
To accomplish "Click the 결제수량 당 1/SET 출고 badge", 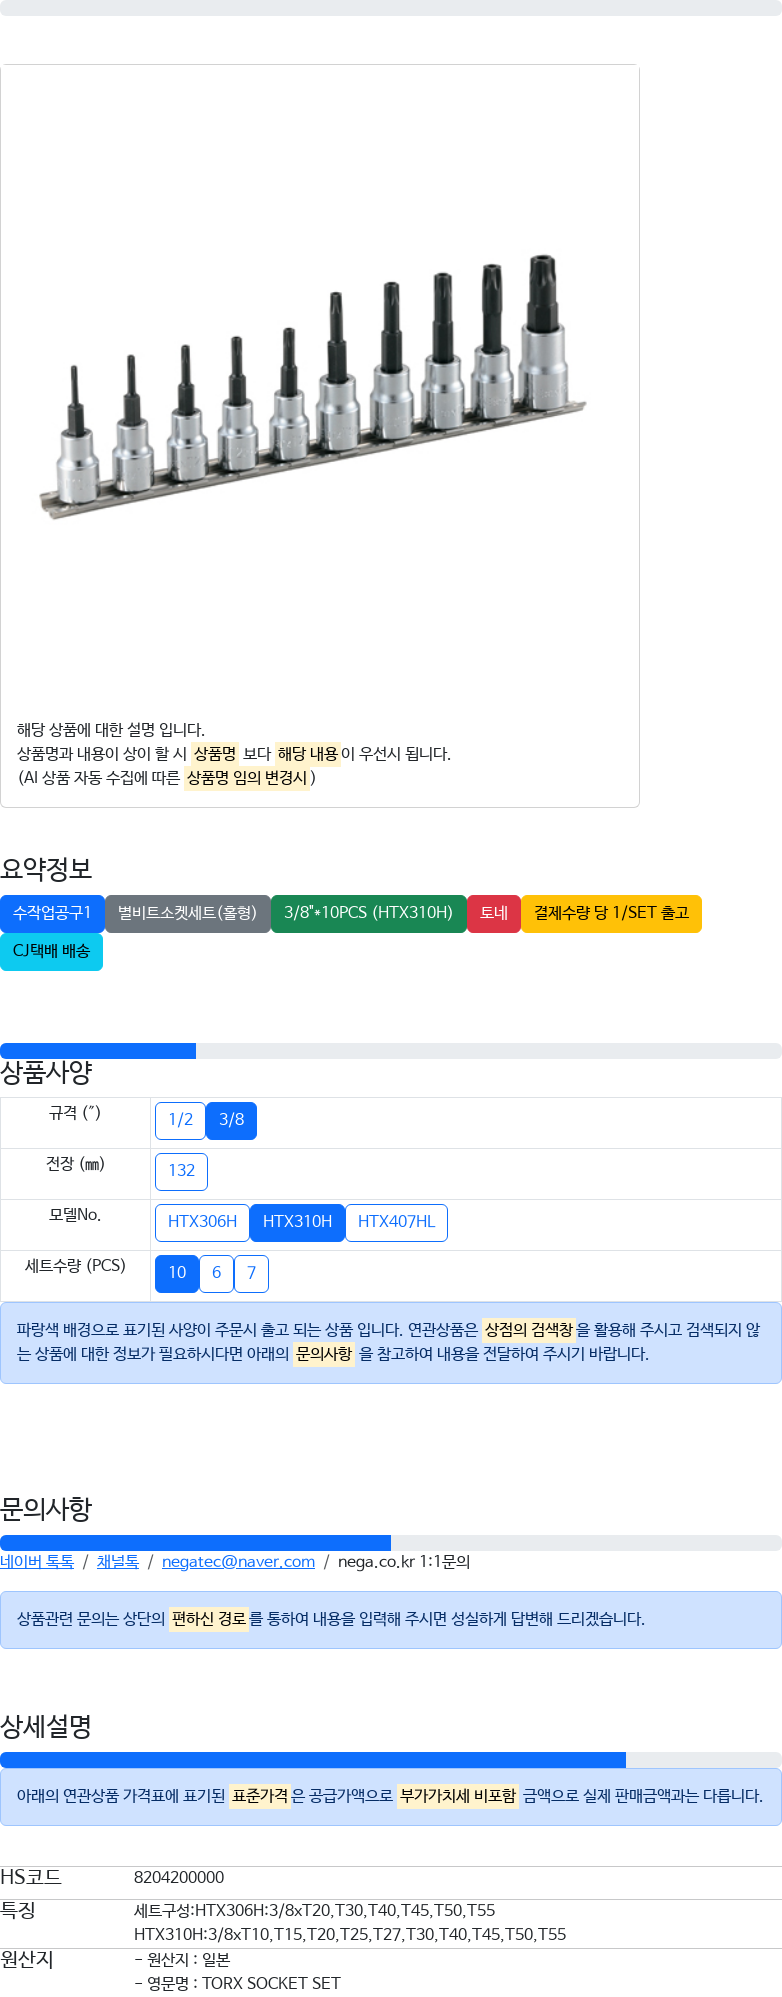I will [612, 913].
